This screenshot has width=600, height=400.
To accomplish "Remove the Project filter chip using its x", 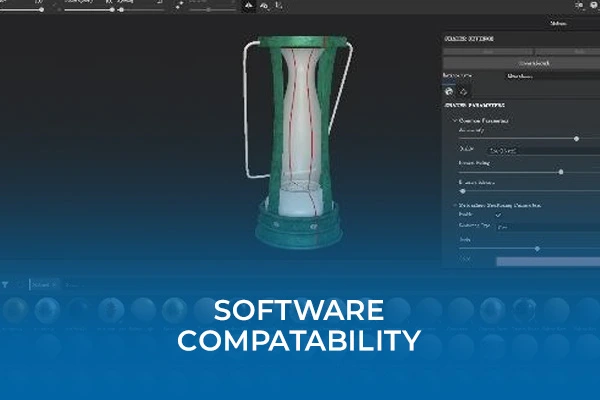I will 54,285.
